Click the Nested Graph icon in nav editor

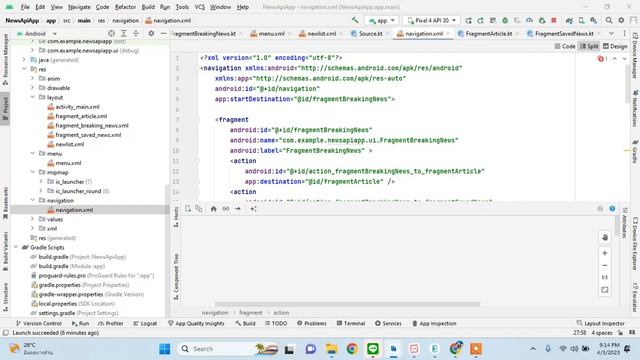click(199, 209)
